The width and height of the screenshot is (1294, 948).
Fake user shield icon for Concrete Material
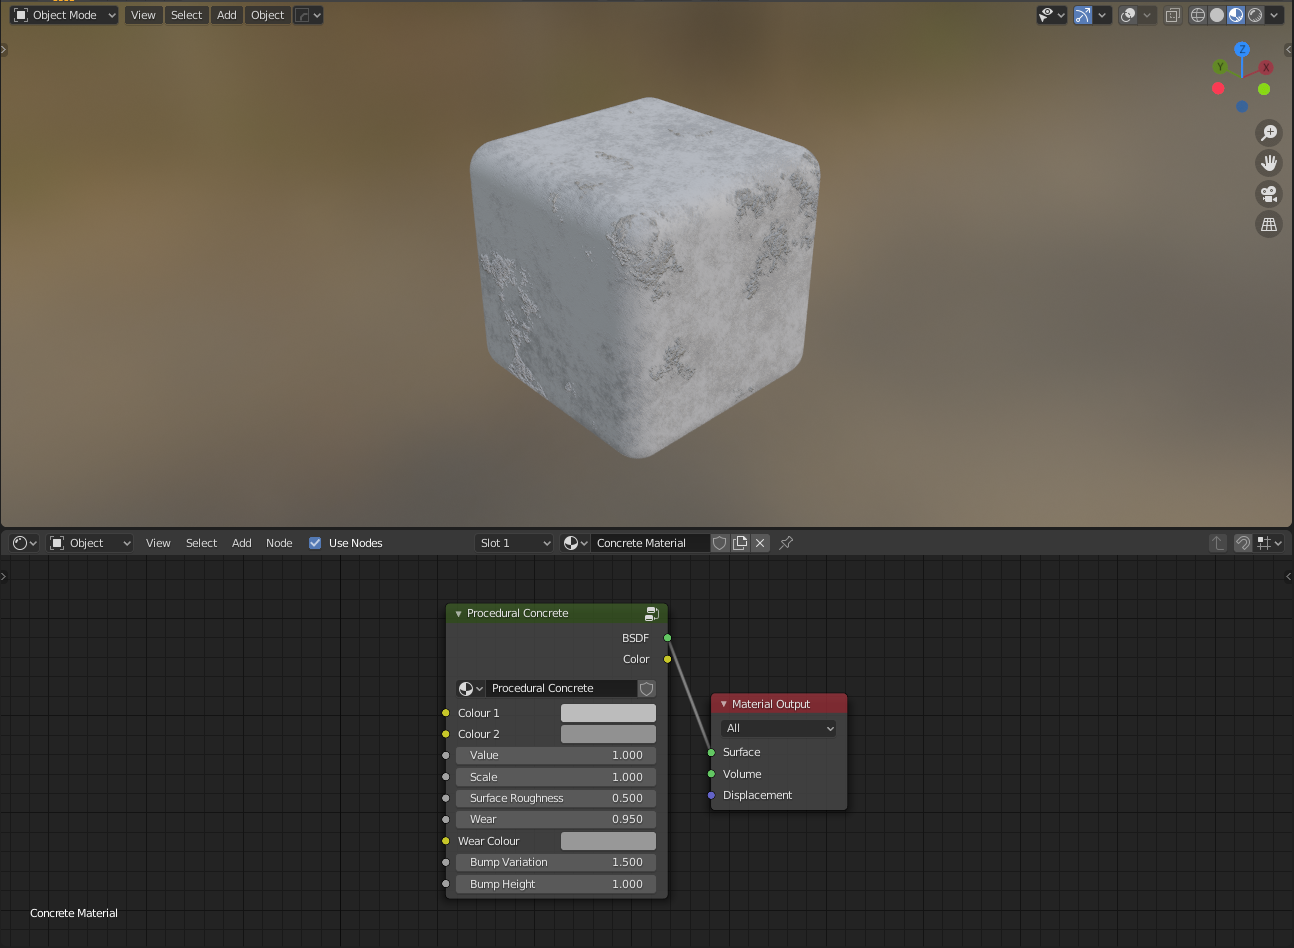[x=719, y=542]
